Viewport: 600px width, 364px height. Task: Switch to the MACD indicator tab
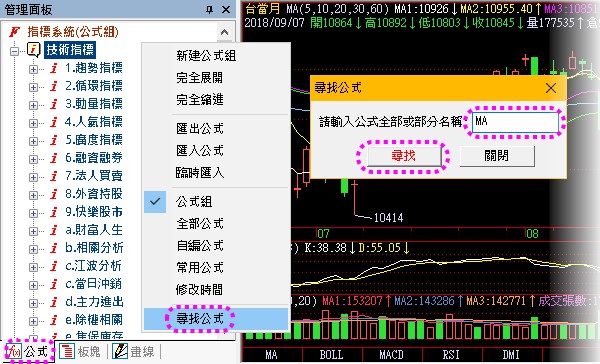391,355
